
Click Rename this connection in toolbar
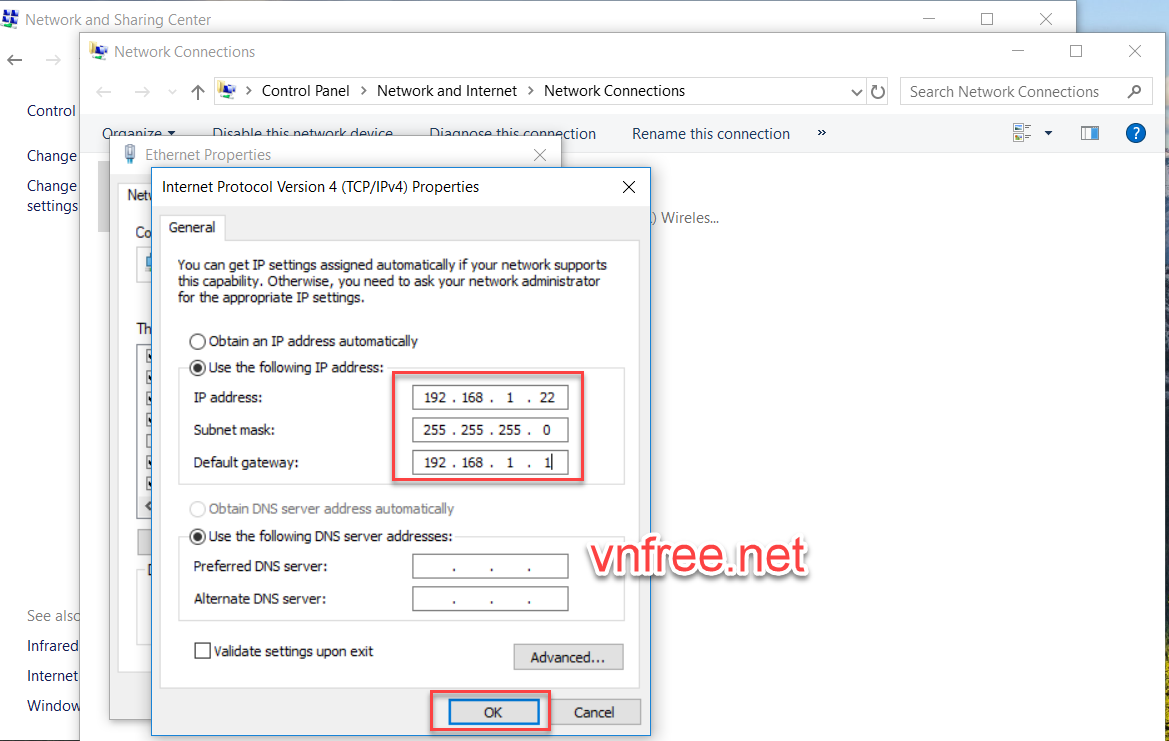point(710,134)
